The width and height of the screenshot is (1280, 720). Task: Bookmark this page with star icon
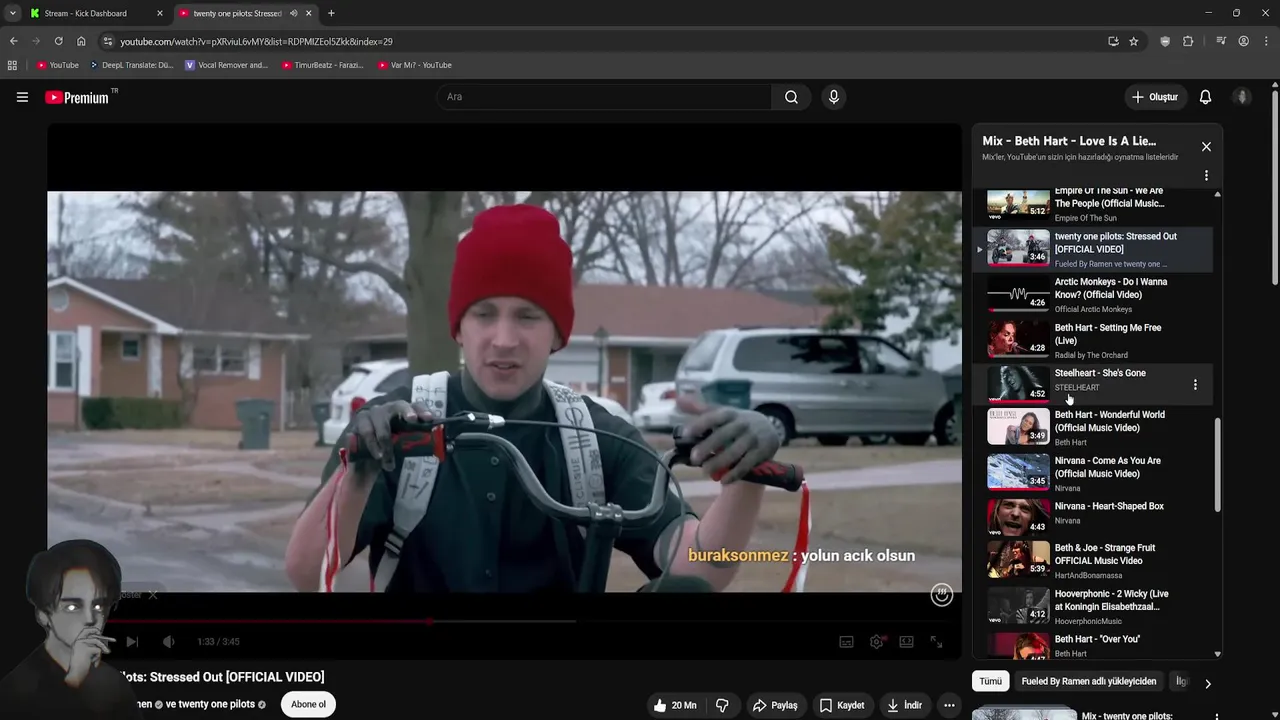click(x=1133, y=41)
